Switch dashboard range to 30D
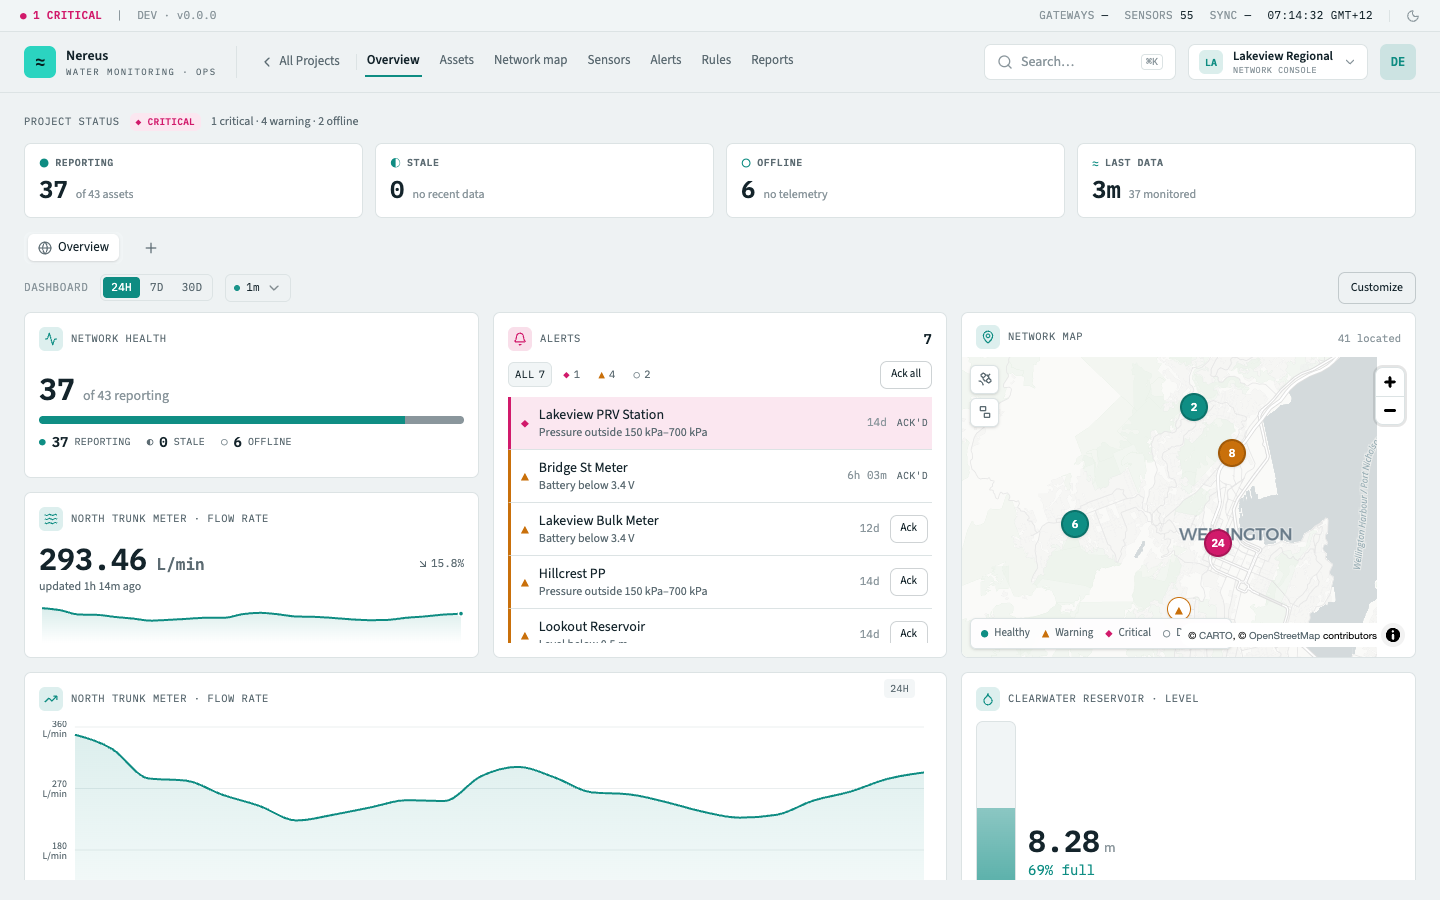Screen dimensions: 1440x900 (x=192, y=288)
